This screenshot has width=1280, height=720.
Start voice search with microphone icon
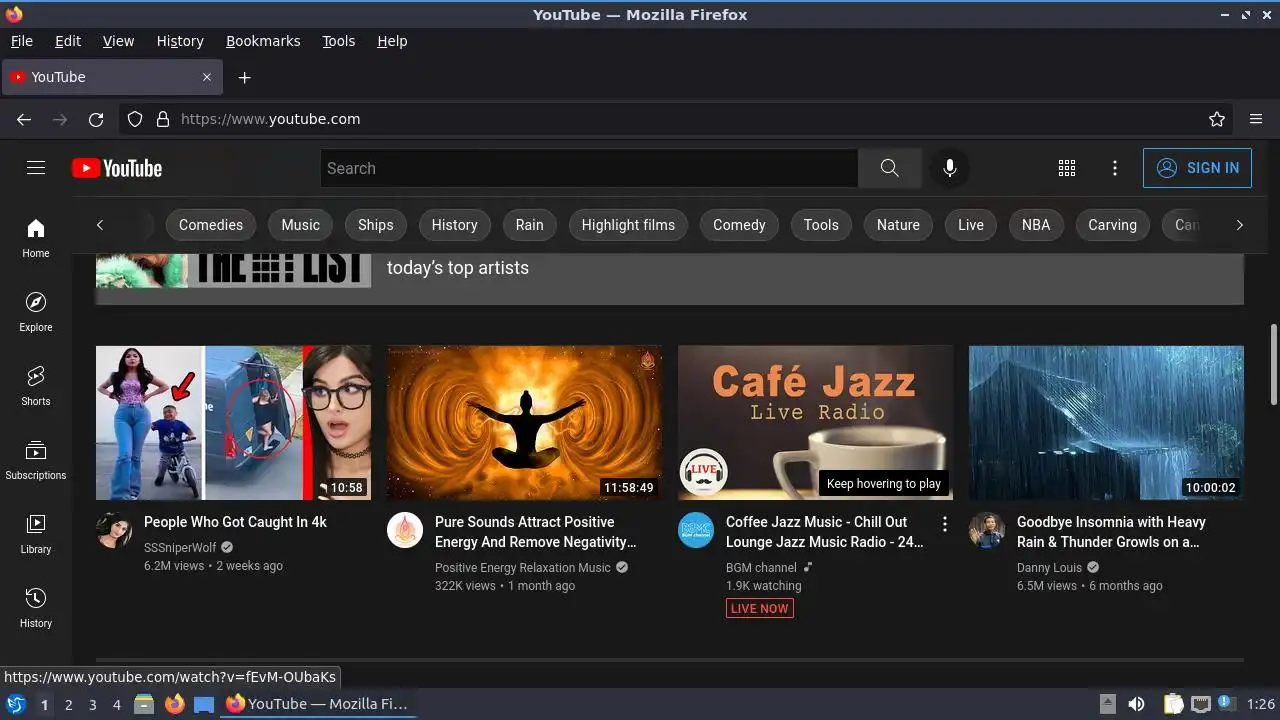pyautogui.click(x=950, y=168)
